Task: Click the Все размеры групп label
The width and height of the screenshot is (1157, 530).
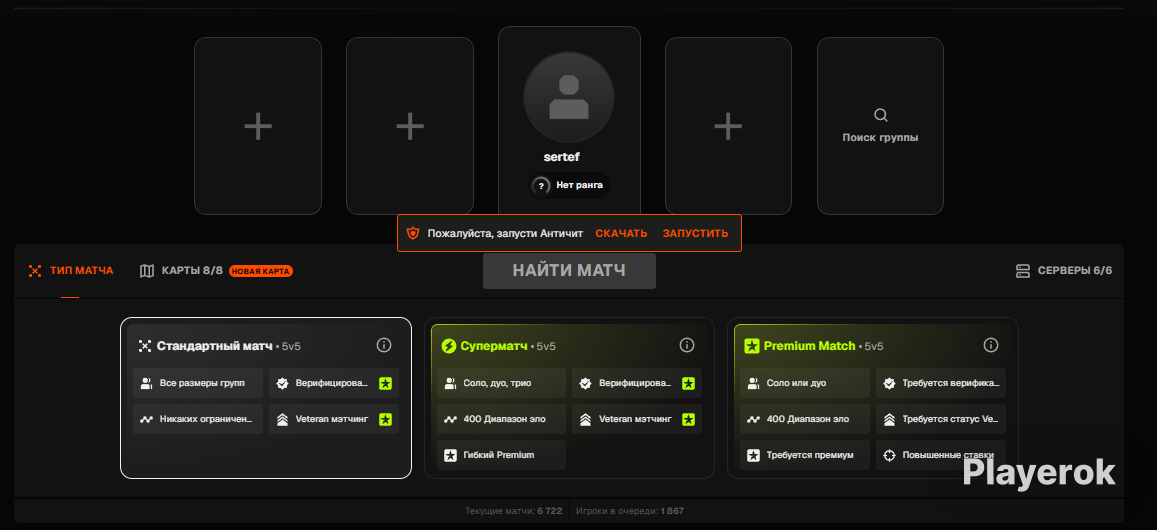Action: tap(201, 383)
